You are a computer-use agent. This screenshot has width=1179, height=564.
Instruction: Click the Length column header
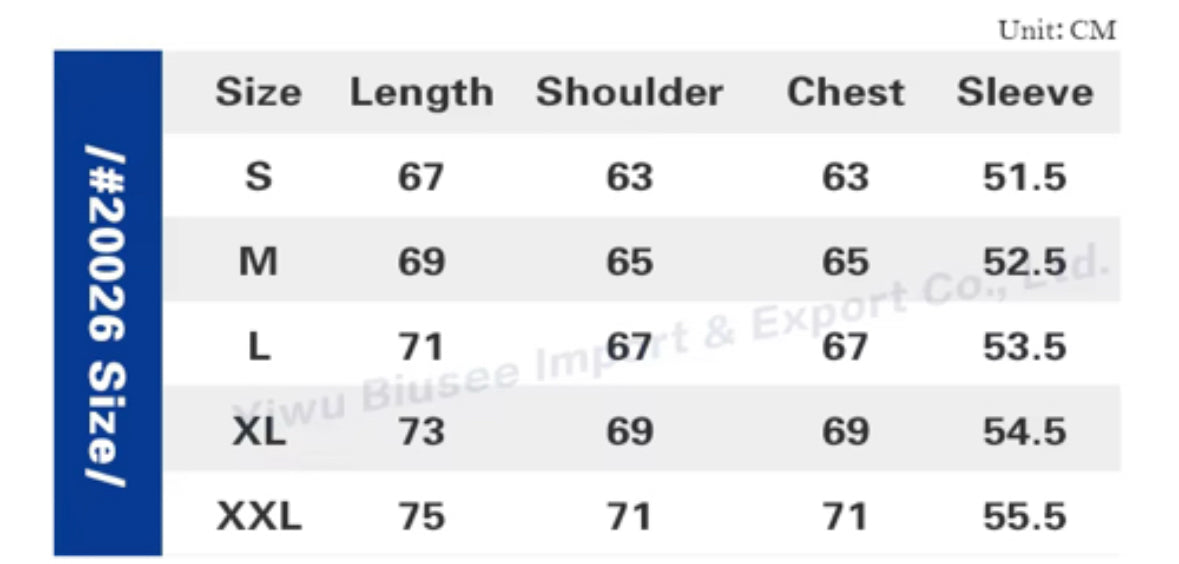pos(421,93)
